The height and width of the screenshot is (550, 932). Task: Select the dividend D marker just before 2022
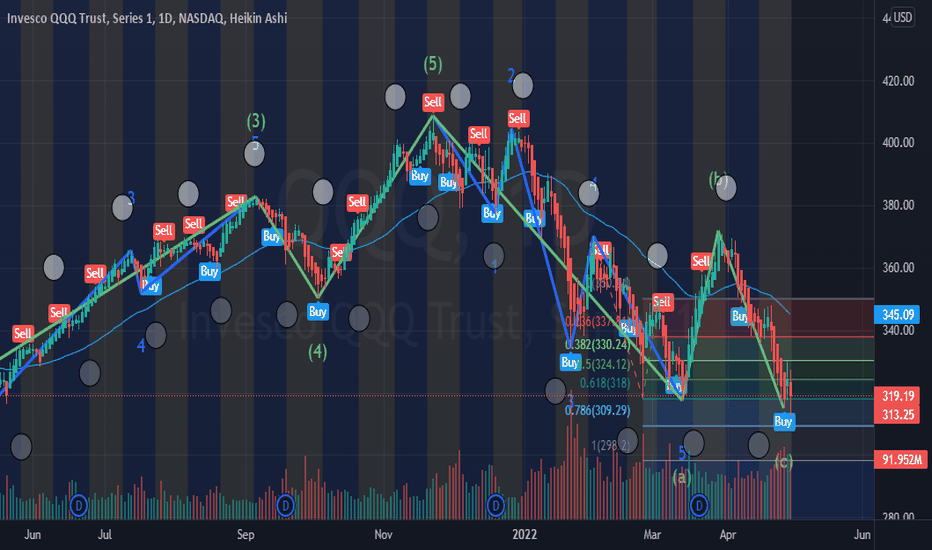[496, 506]
